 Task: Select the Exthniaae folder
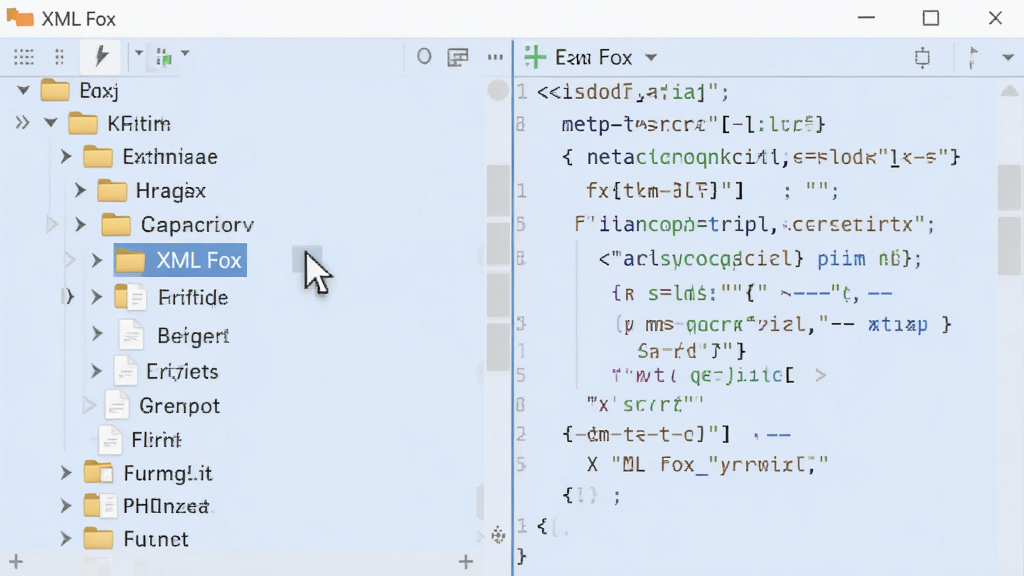point(150,157)
